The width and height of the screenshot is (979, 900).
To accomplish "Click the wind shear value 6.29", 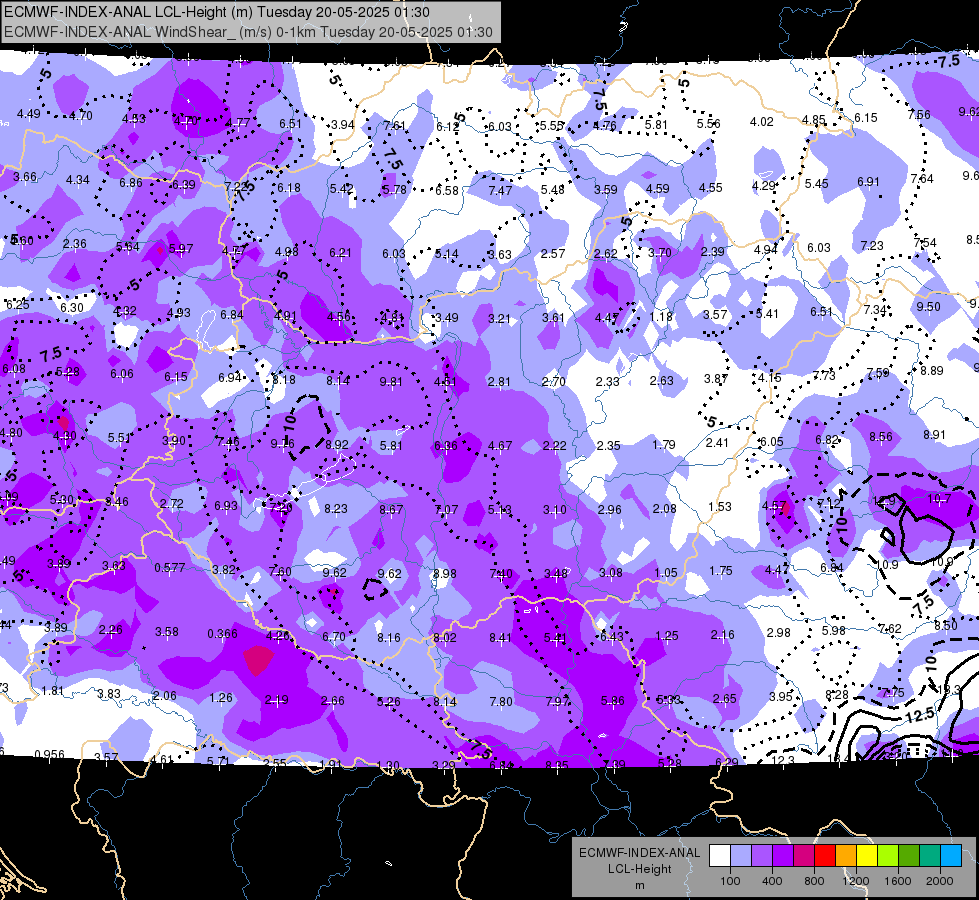I will 727,762.
